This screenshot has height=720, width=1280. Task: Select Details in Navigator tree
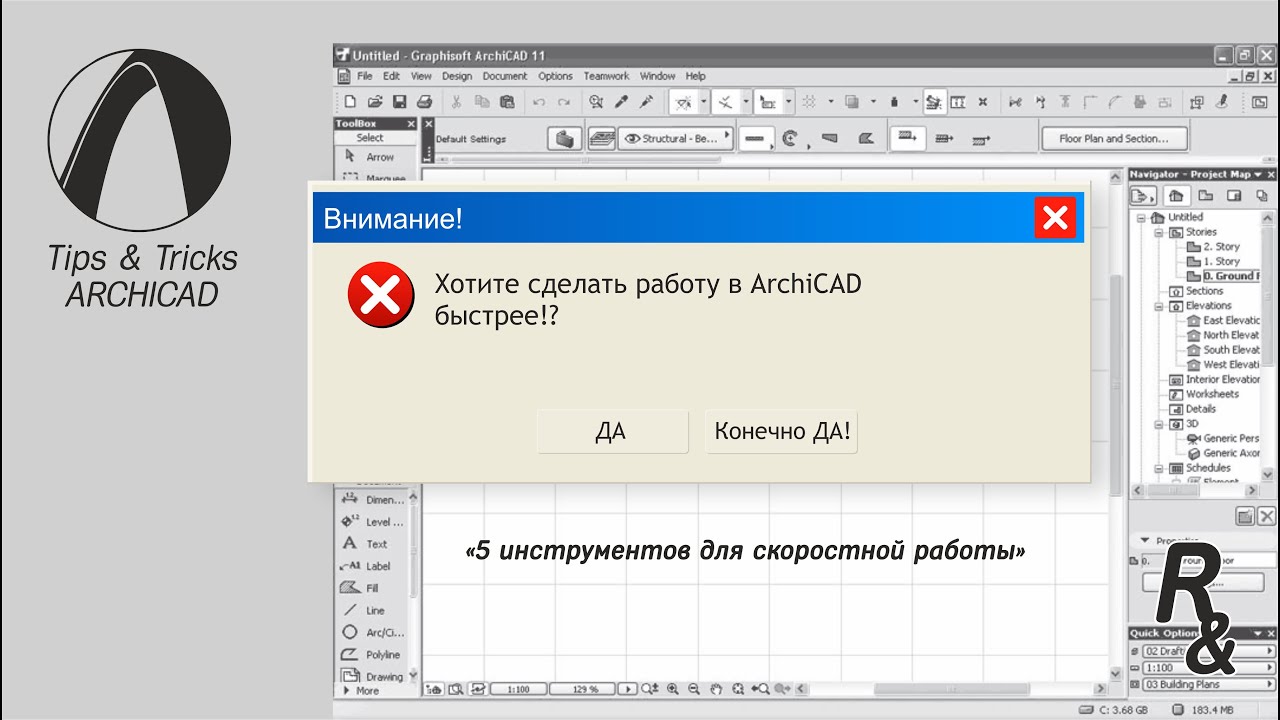[x=1192, y=409]
